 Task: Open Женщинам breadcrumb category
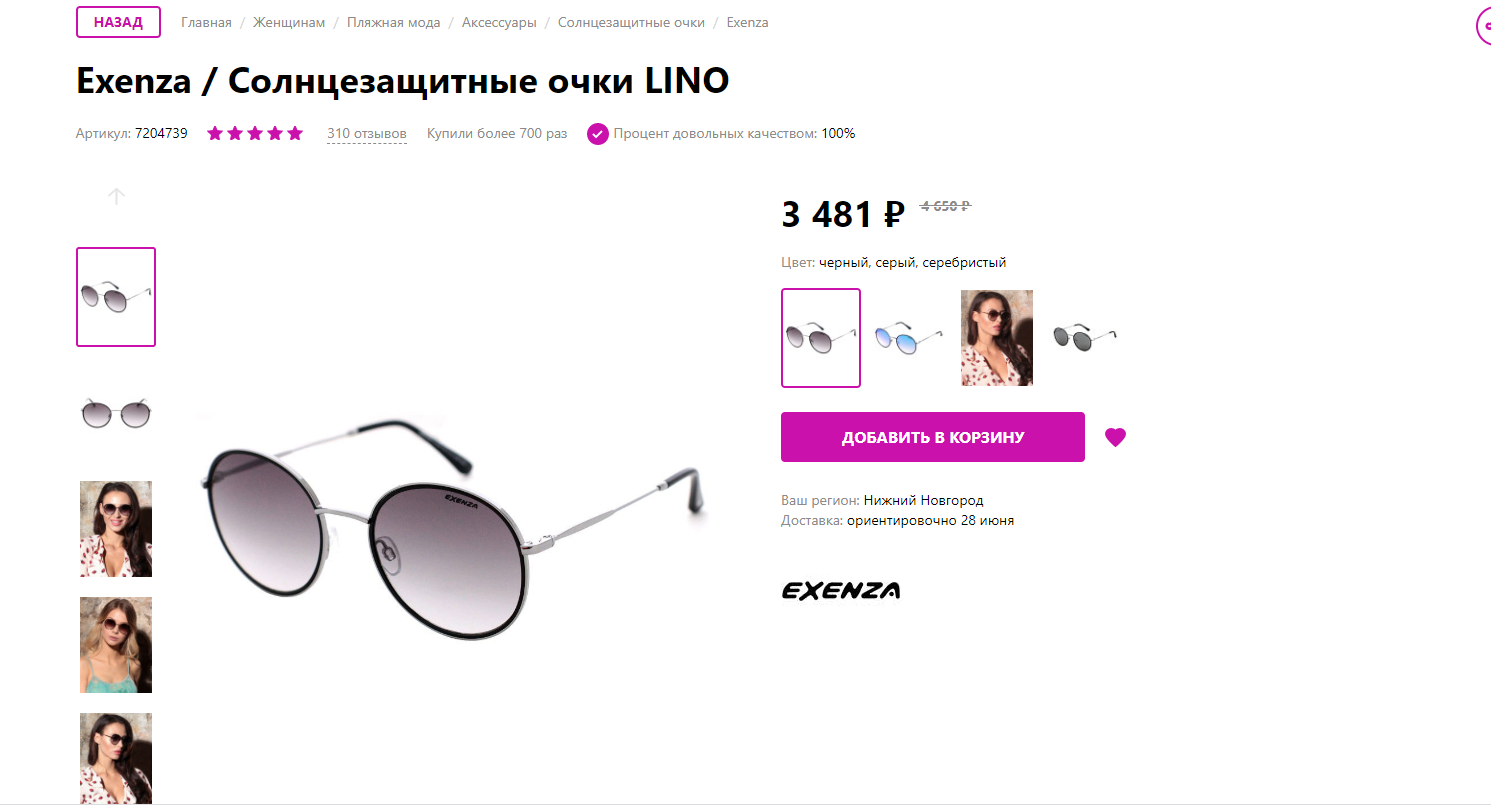(x=289, y=22)
